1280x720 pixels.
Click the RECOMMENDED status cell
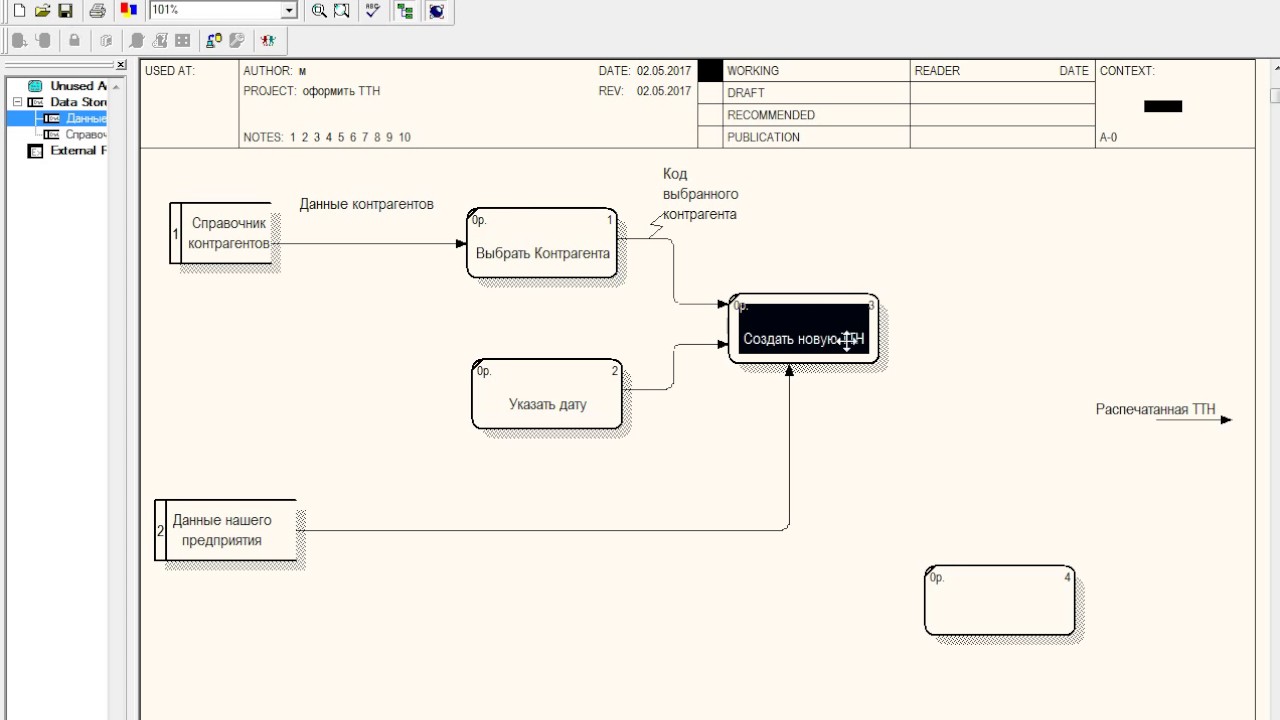click(816, 115)
